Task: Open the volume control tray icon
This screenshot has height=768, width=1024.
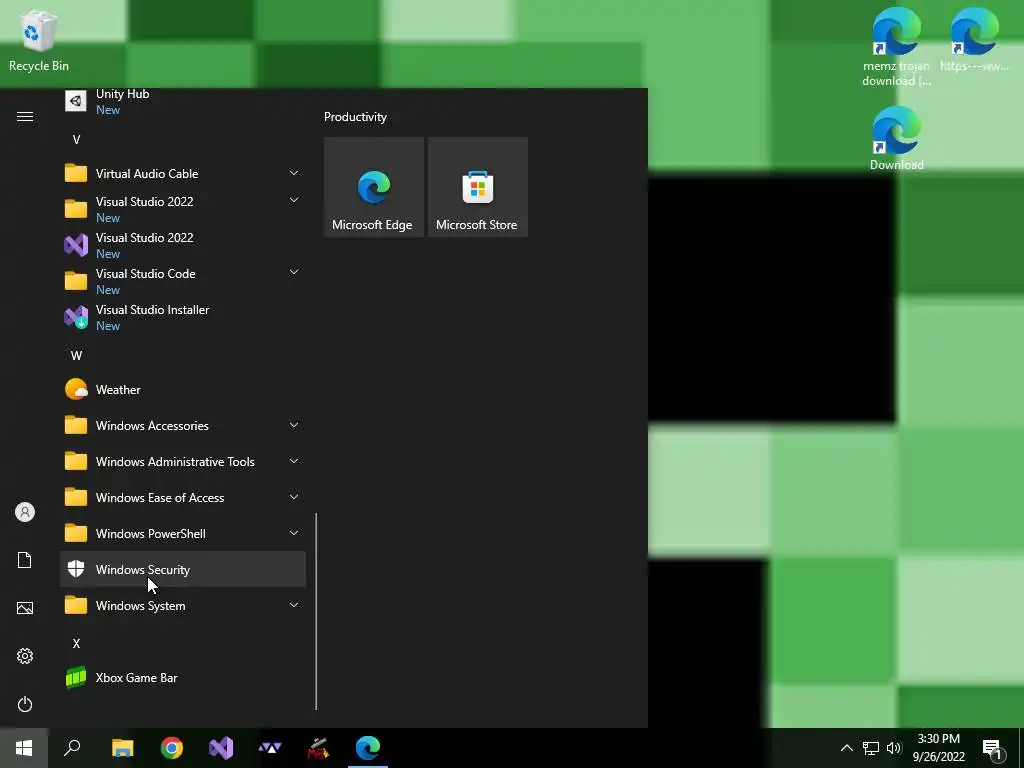Action: click(894, 748)
